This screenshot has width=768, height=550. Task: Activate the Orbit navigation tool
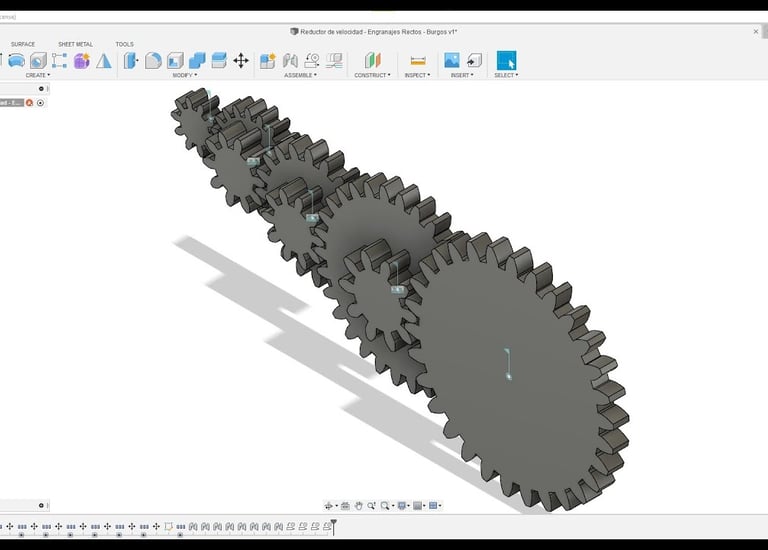329,506
